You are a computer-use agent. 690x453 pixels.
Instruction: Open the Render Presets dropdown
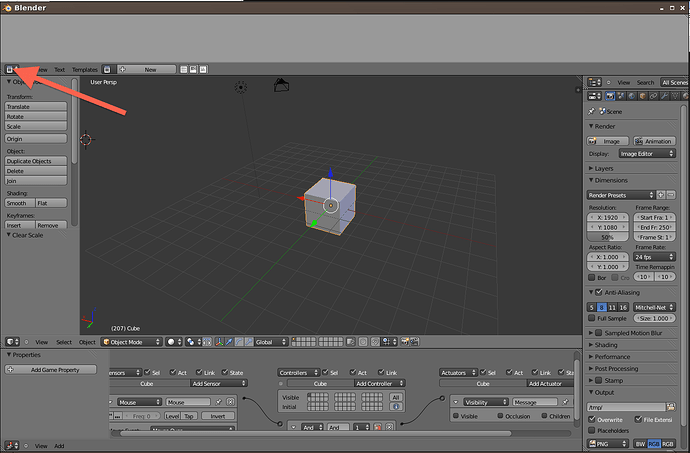[620, 195]
